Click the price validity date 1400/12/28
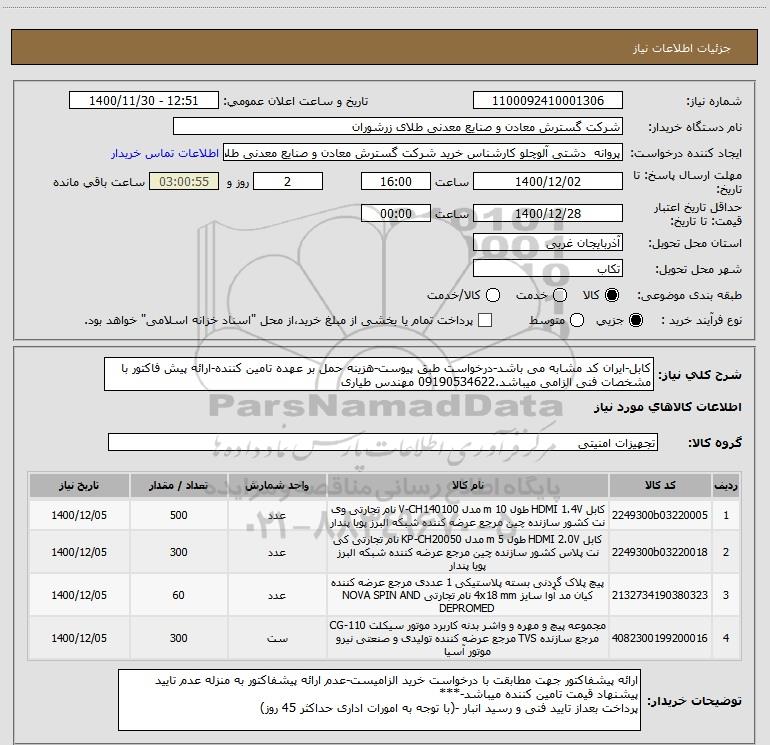Viewport: 770px width, 745px height. (548, 214)
